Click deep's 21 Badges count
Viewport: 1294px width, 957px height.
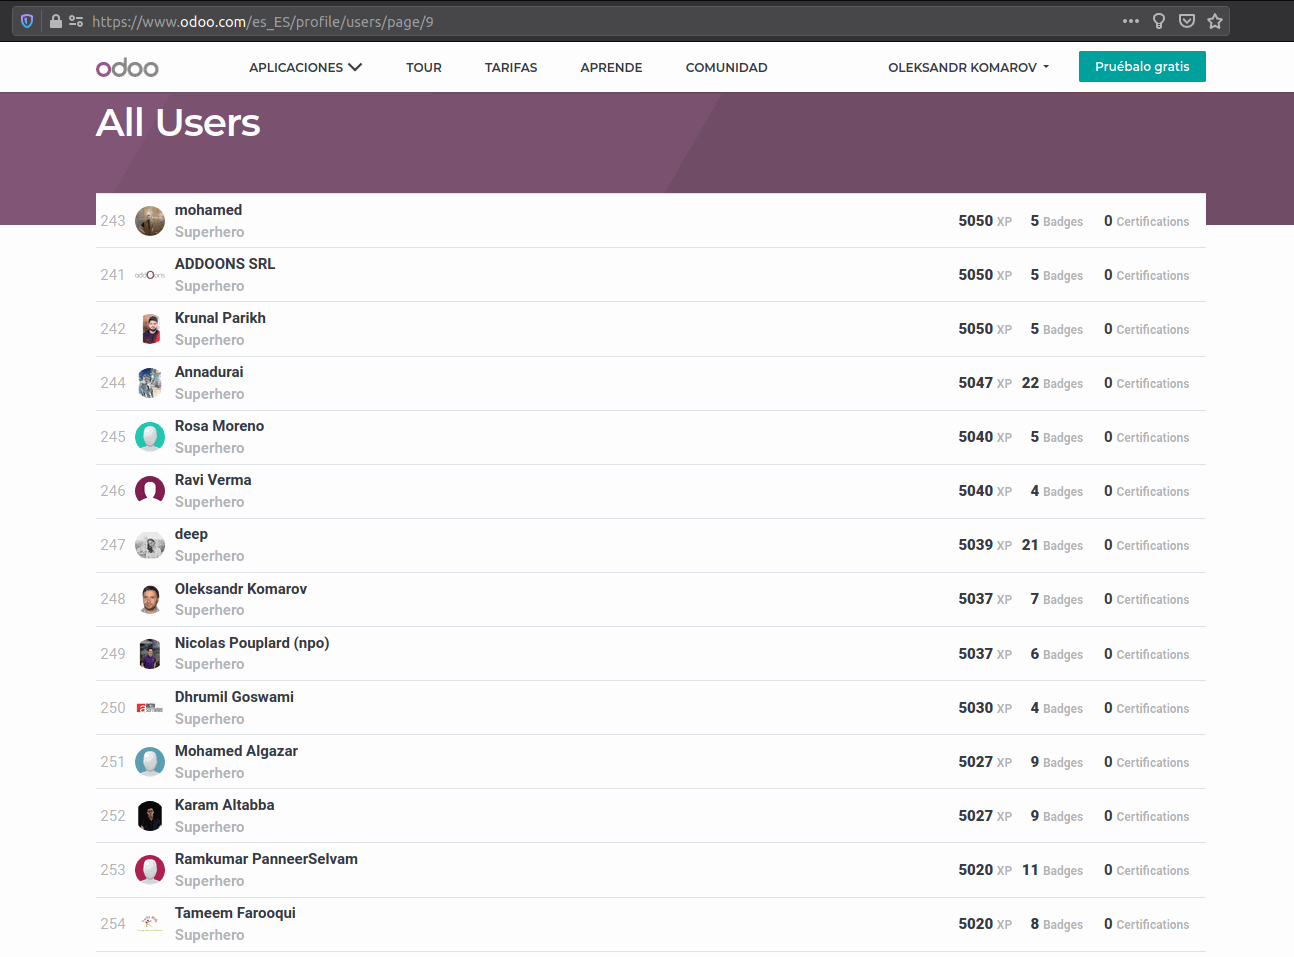1052,545
